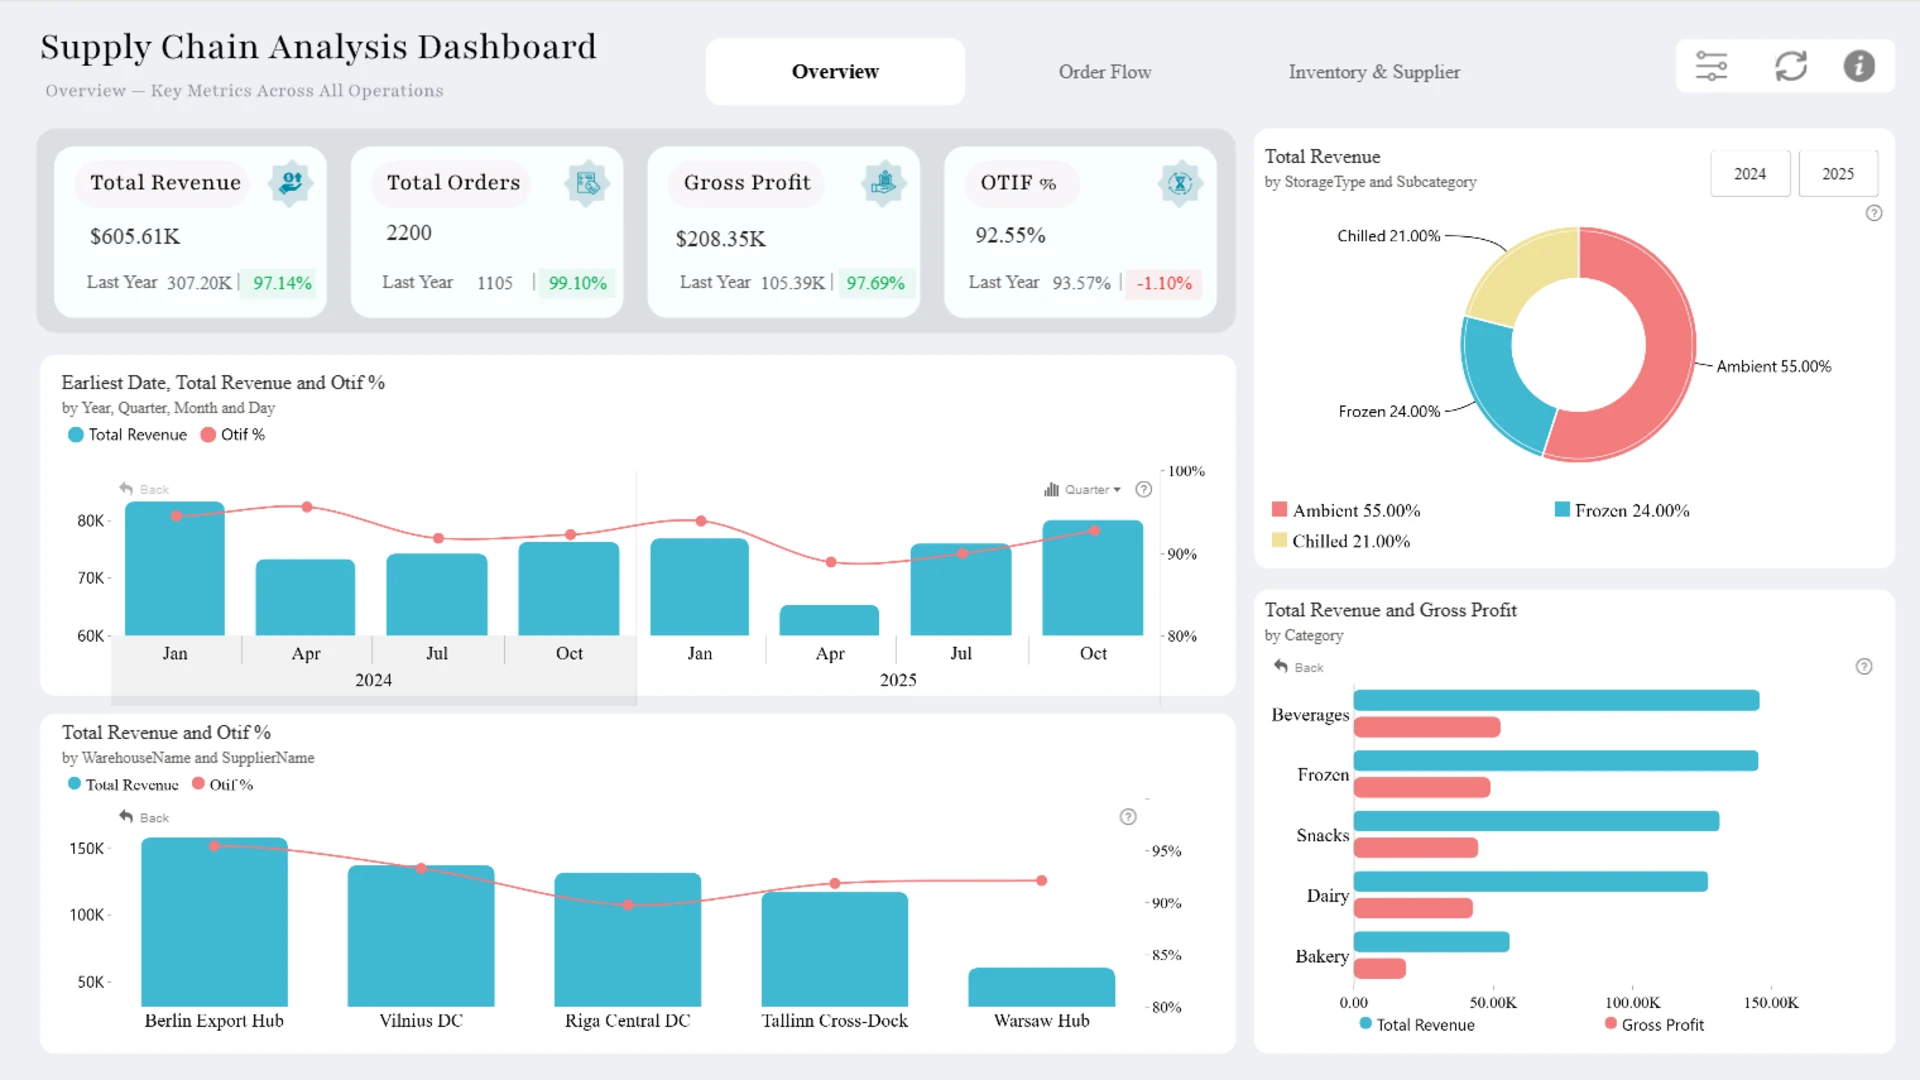Toggle Ambient 55.00% donut legend

pyautogui.click(x=1346, y=511)
